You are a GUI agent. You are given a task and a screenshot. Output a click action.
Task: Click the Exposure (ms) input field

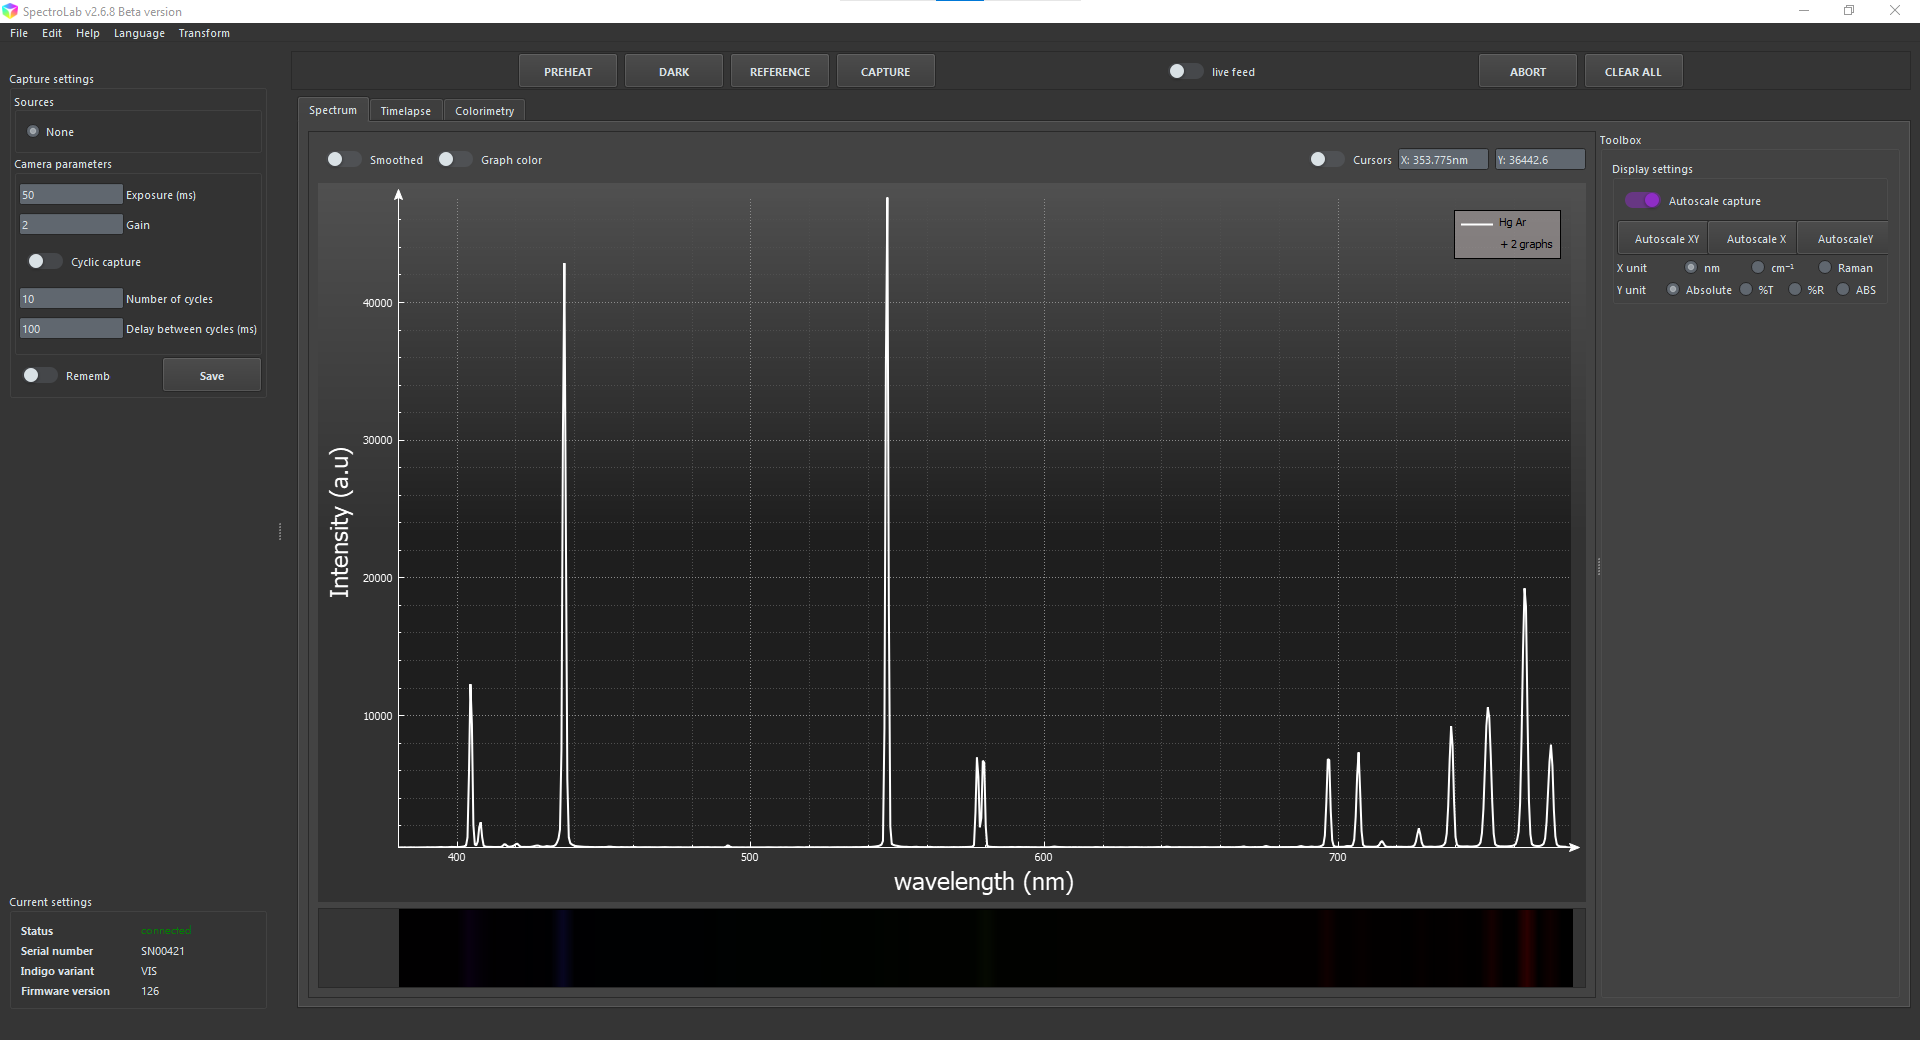coord(71,195)
